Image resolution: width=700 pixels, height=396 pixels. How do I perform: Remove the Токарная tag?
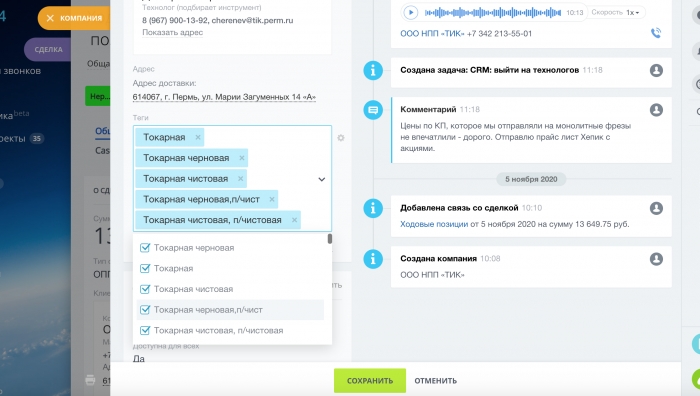point(198,138)
